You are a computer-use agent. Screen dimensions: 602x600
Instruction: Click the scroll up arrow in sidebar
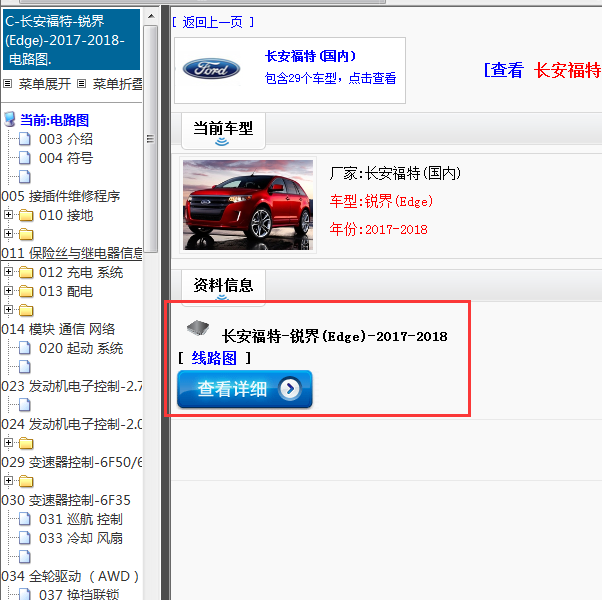pos(151,17)
